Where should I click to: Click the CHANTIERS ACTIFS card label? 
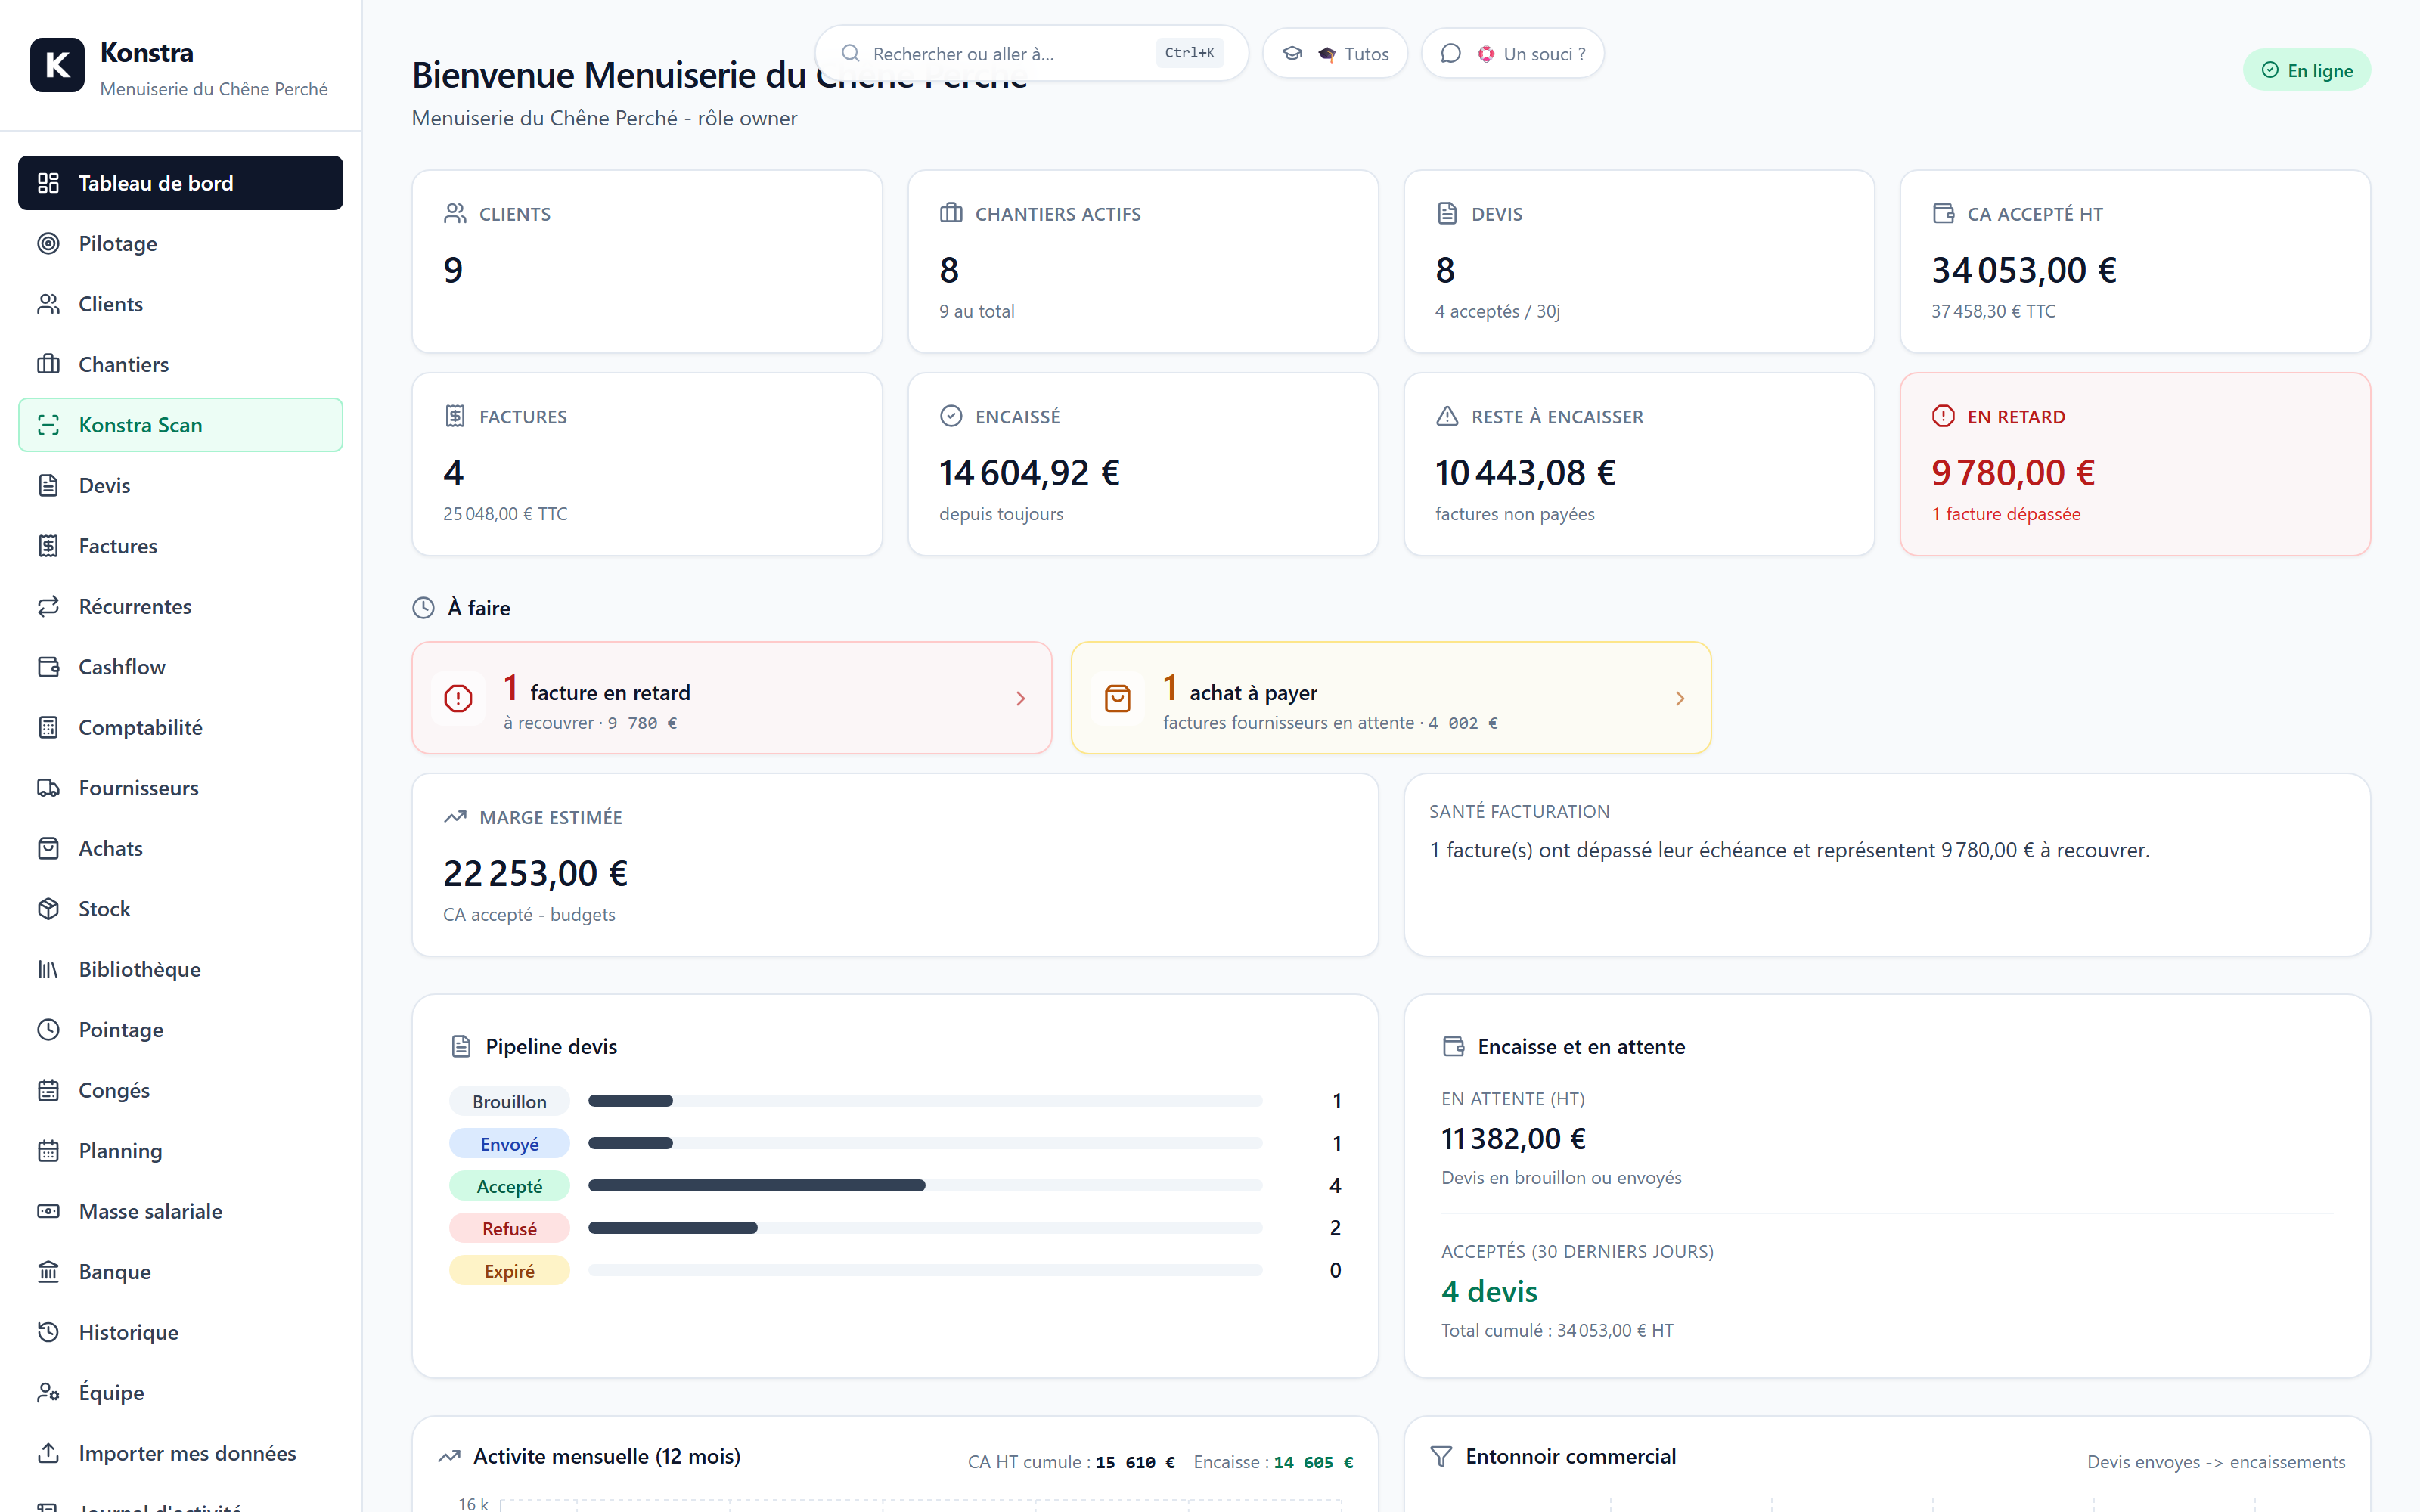[x=1057, y=214]
